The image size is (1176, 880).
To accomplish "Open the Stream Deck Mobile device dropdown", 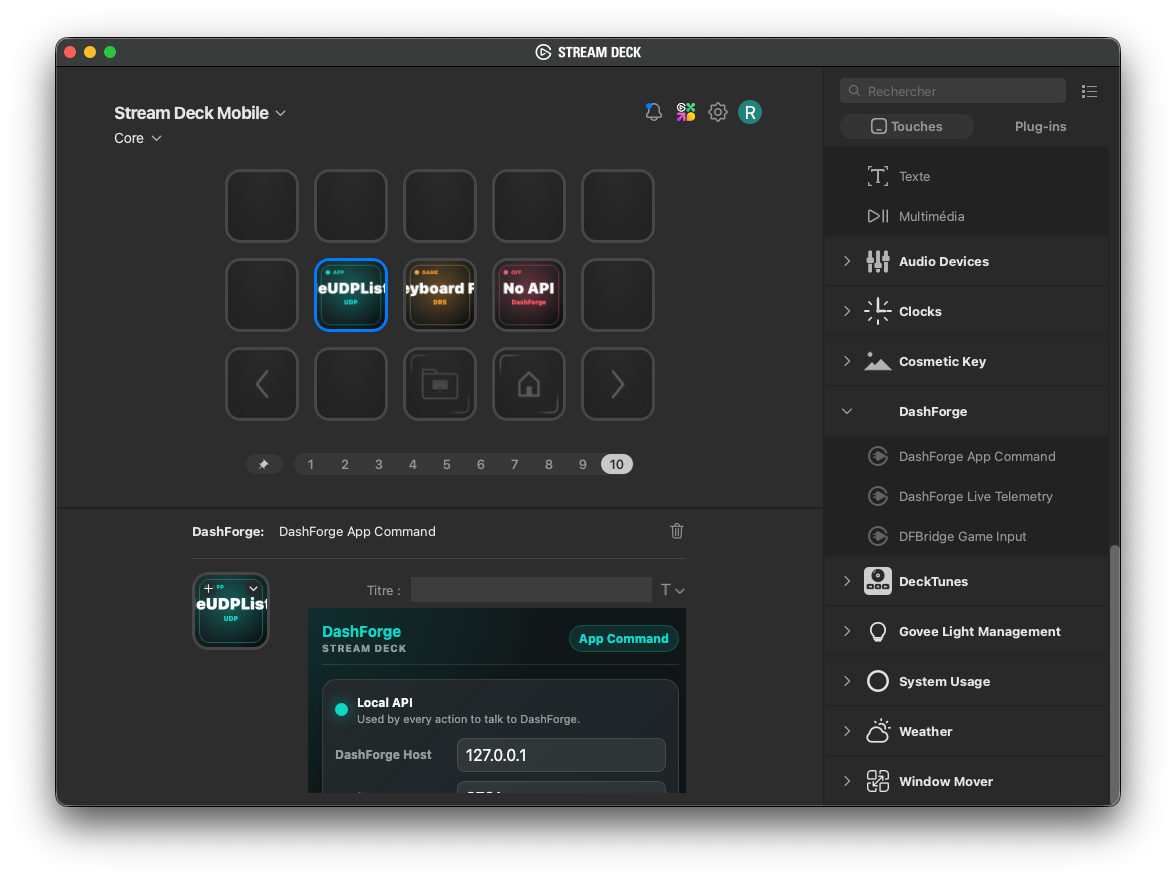I will click(x=200, y=113).
